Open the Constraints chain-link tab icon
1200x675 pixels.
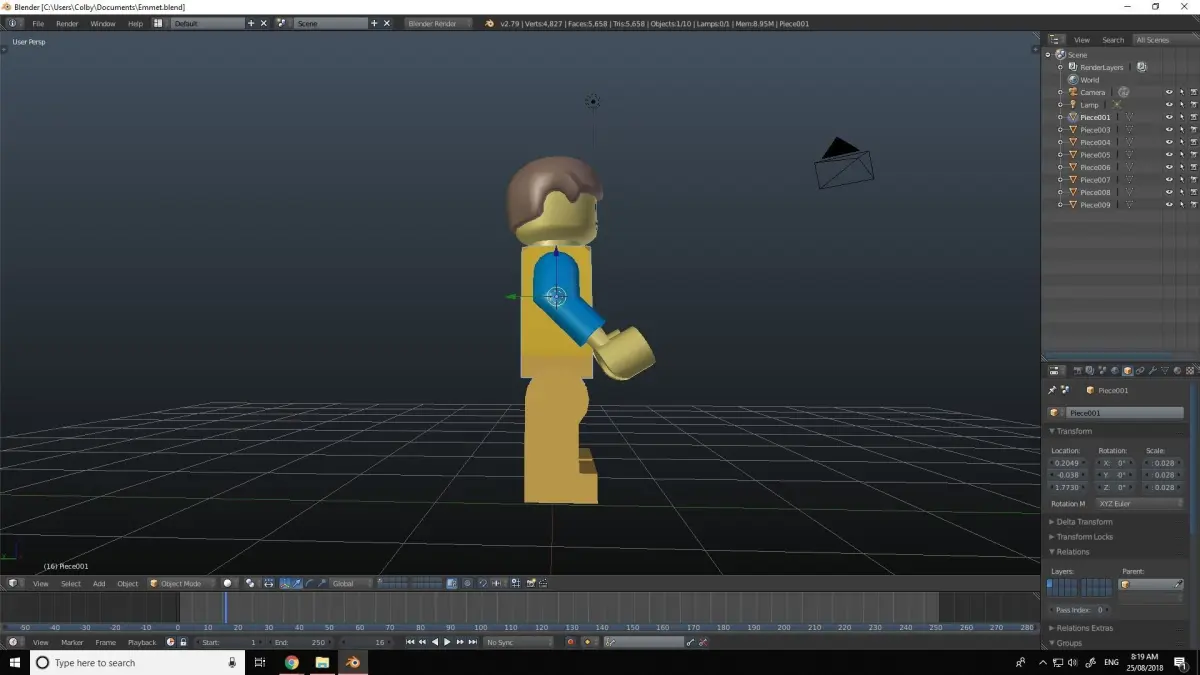tap(1140, 370)
